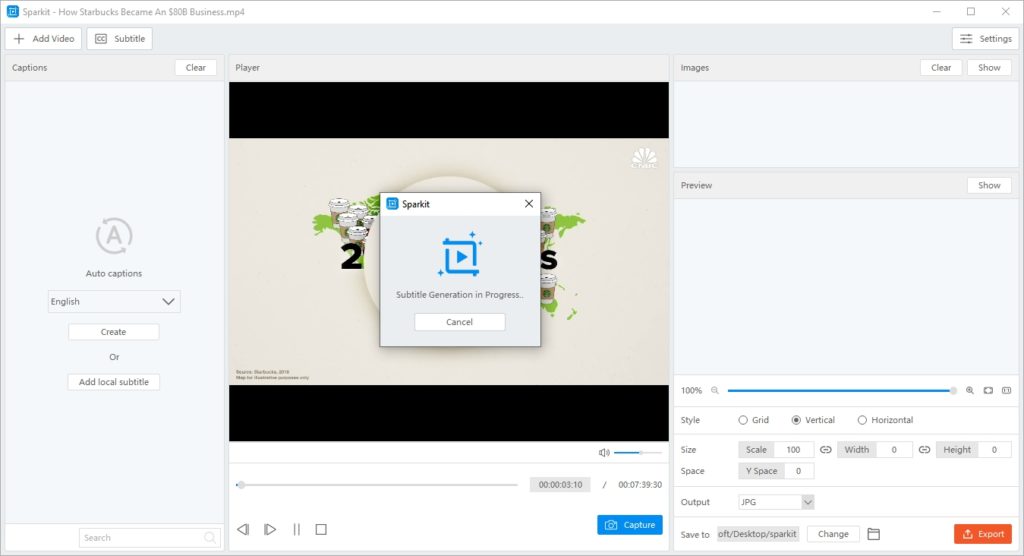This screenshot has width=1024, height=556.
Task: Open the English language dropdown
Action: (114, 301)
